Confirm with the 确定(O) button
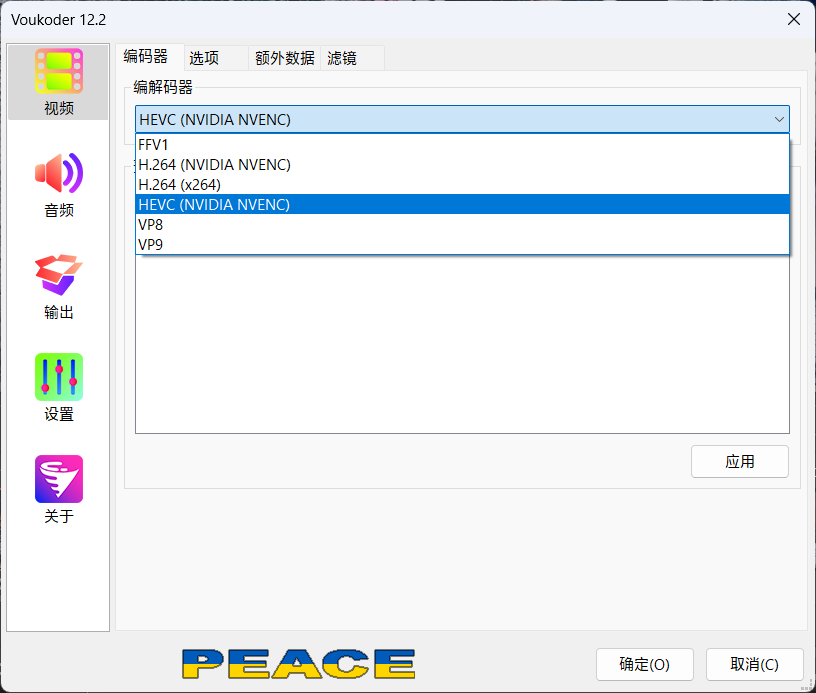Image resolution: width=816 pixels, height=693 pixels. click(x=644, y=664)
